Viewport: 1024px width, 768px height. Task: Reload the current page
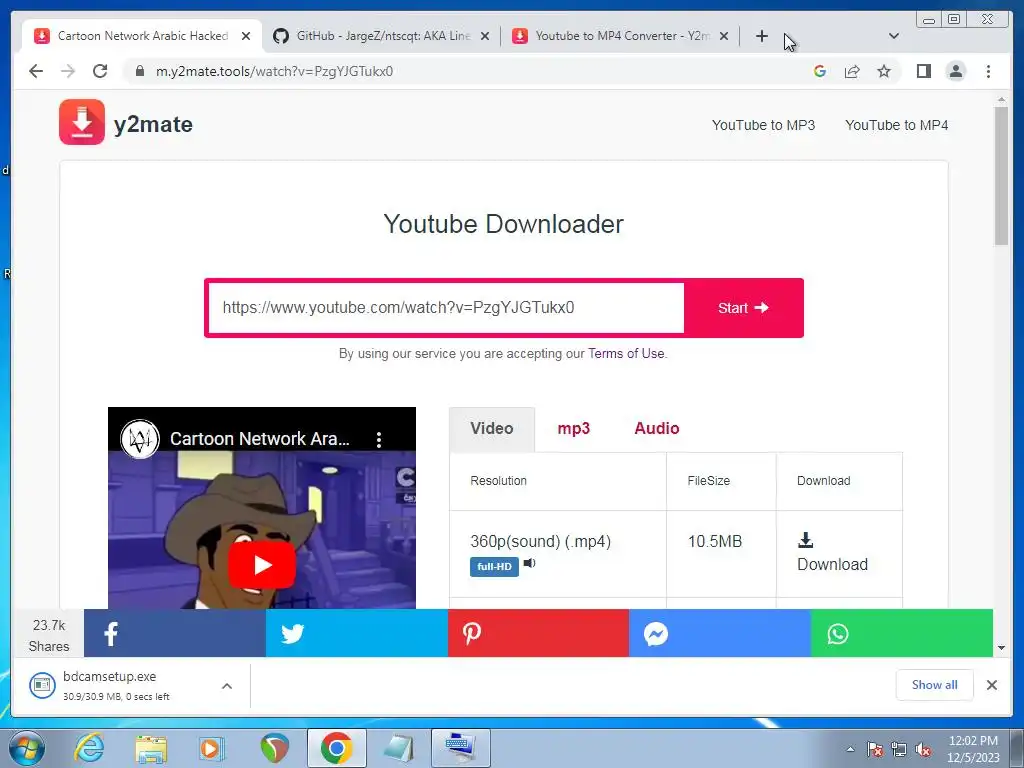[100, 71]
